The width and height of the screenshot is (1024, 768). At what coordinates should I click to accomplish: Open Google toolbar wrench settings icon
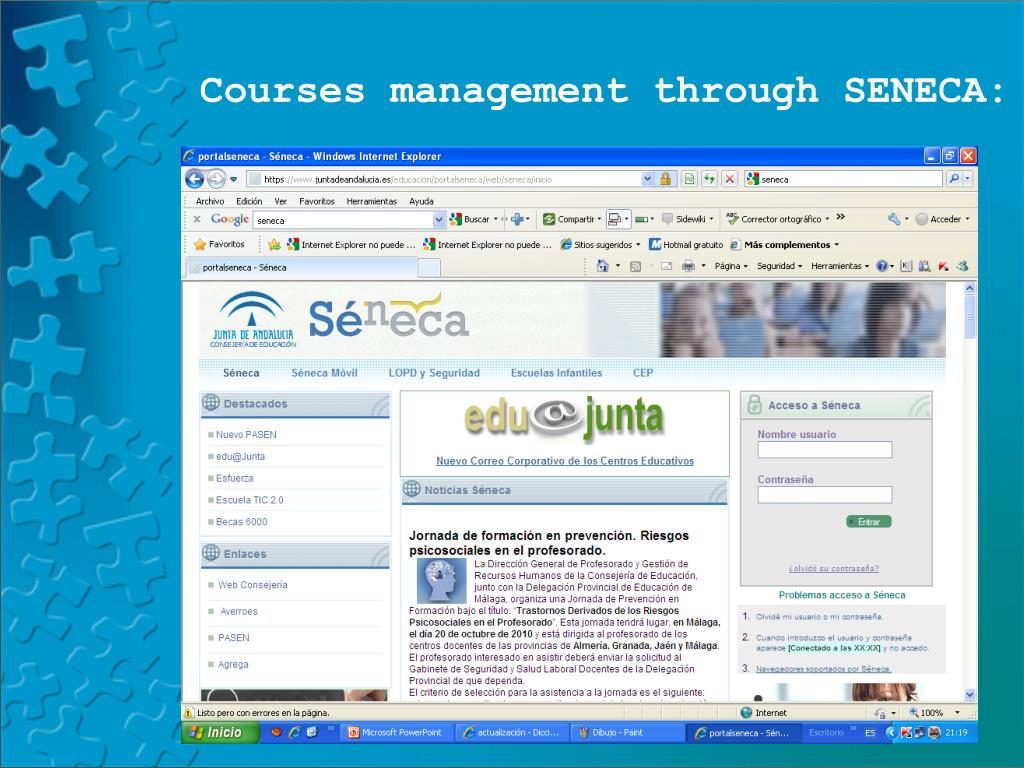point(894,219)
